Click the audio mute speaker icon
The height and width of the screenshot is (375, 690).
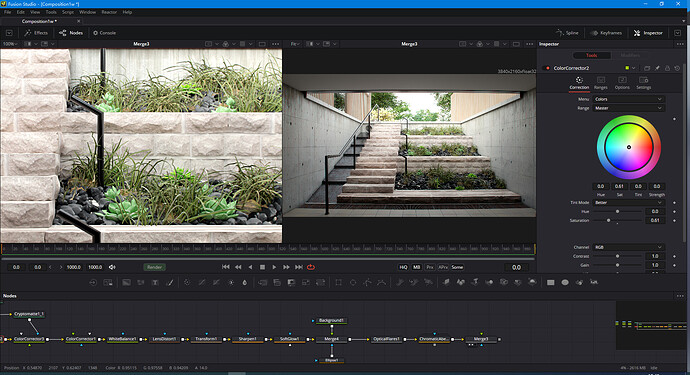[x=112, y=267]
